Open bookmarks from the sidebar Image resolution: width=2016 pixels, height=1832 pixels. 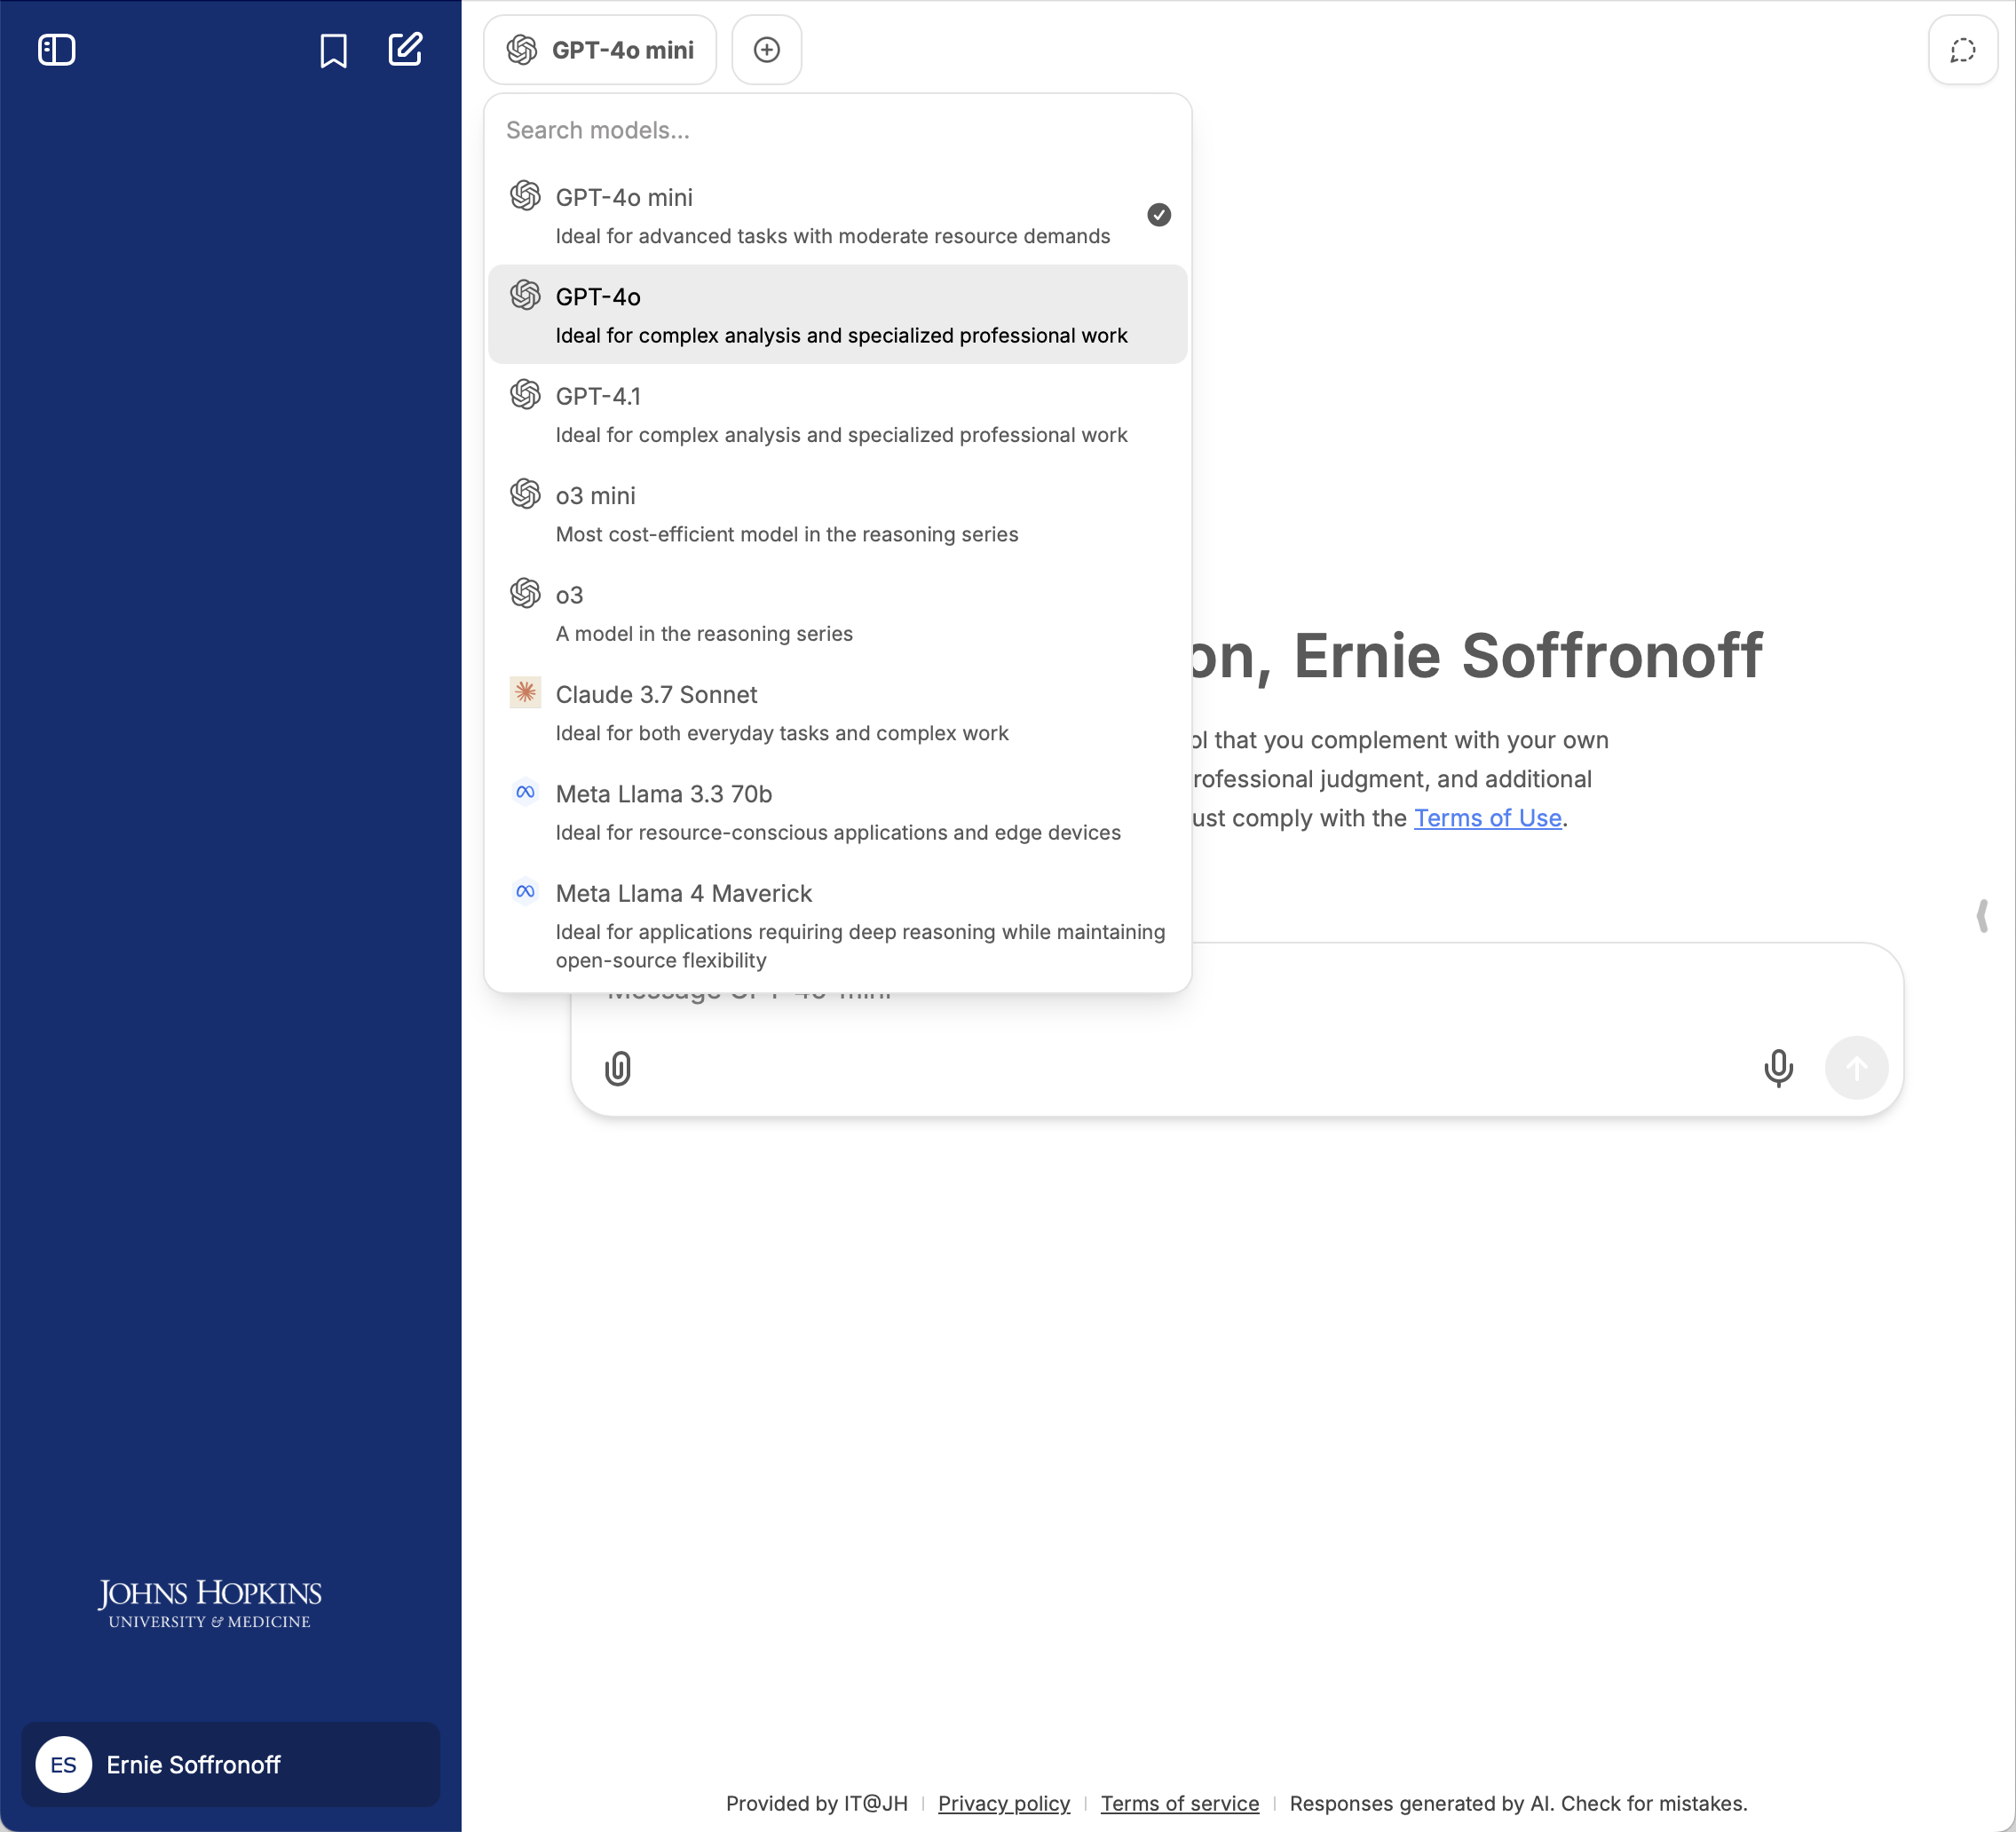coord(333,50)
